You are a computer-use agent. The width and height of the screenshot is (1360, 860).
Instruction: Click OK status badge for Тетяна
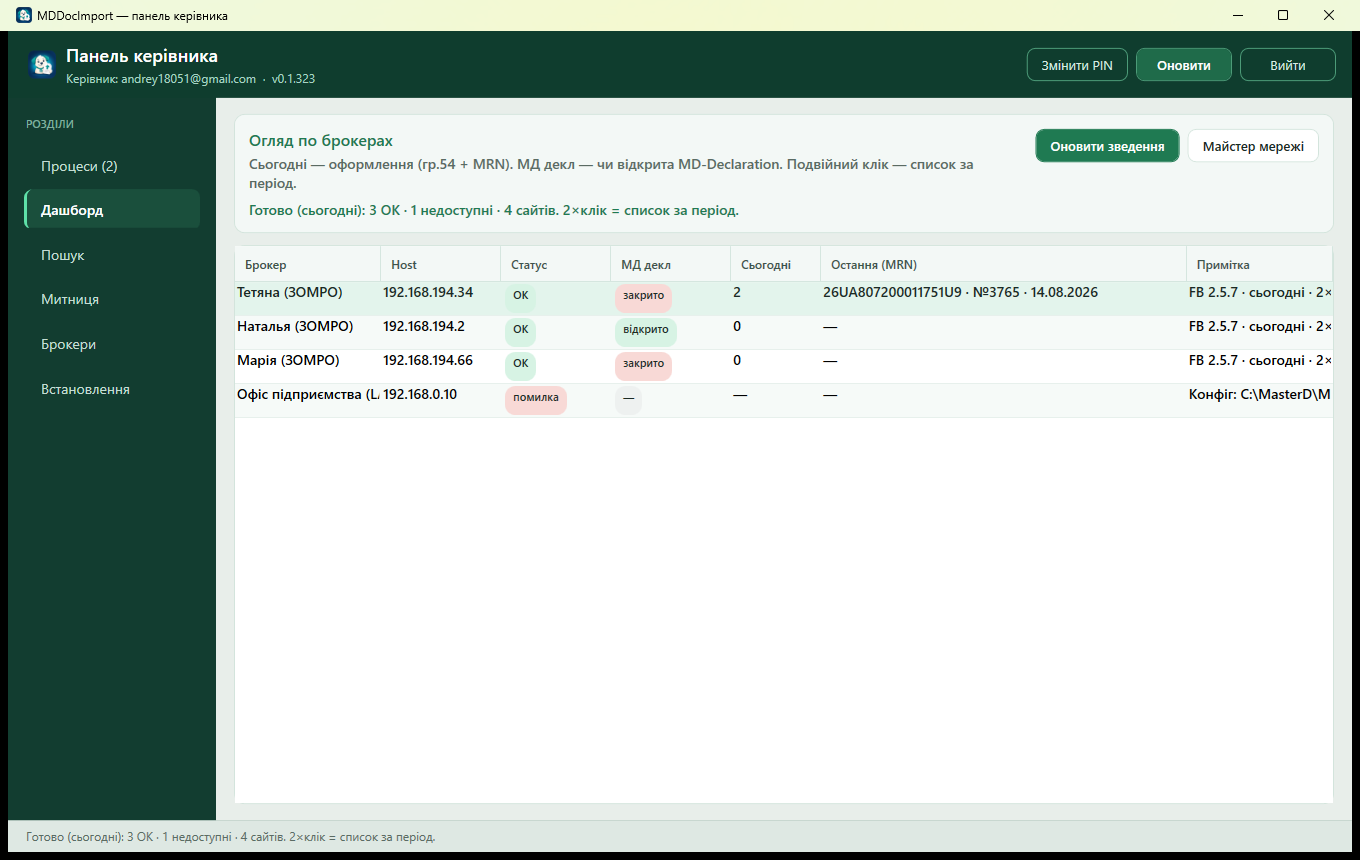[520, 296]
